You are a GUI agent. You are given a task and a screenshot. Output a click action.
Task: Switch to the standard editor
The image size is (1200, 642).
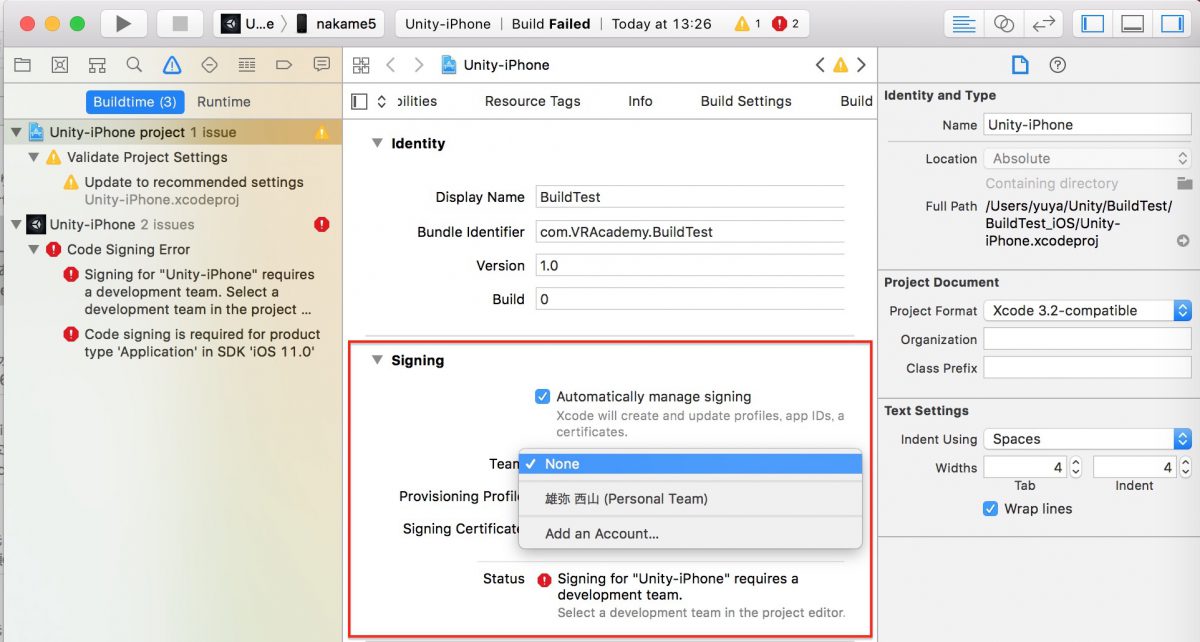[x=965, y=23]
